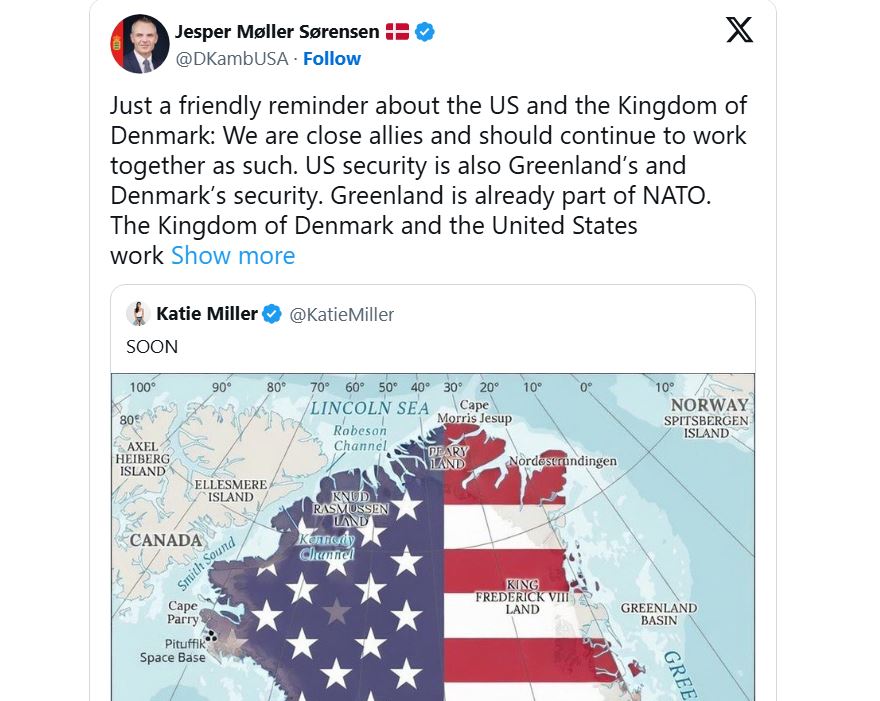Follow the @DKambUSA account
Viewport: 880px width, 701px height.
click(x=331, y=59)
